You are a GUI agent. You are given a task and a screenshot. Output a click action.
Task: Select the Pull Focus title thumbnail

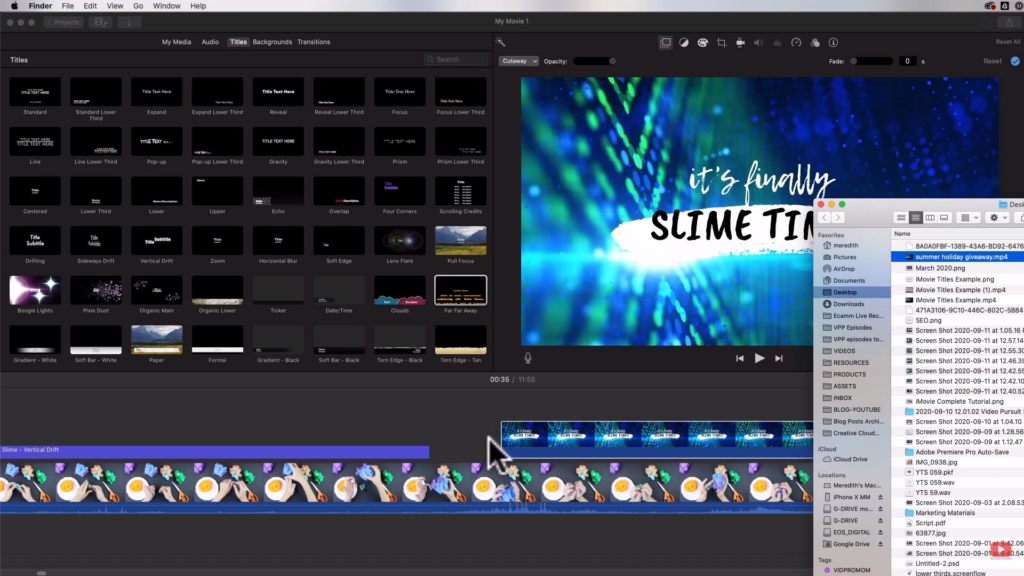pyautogui.click(x=460, y=240)
